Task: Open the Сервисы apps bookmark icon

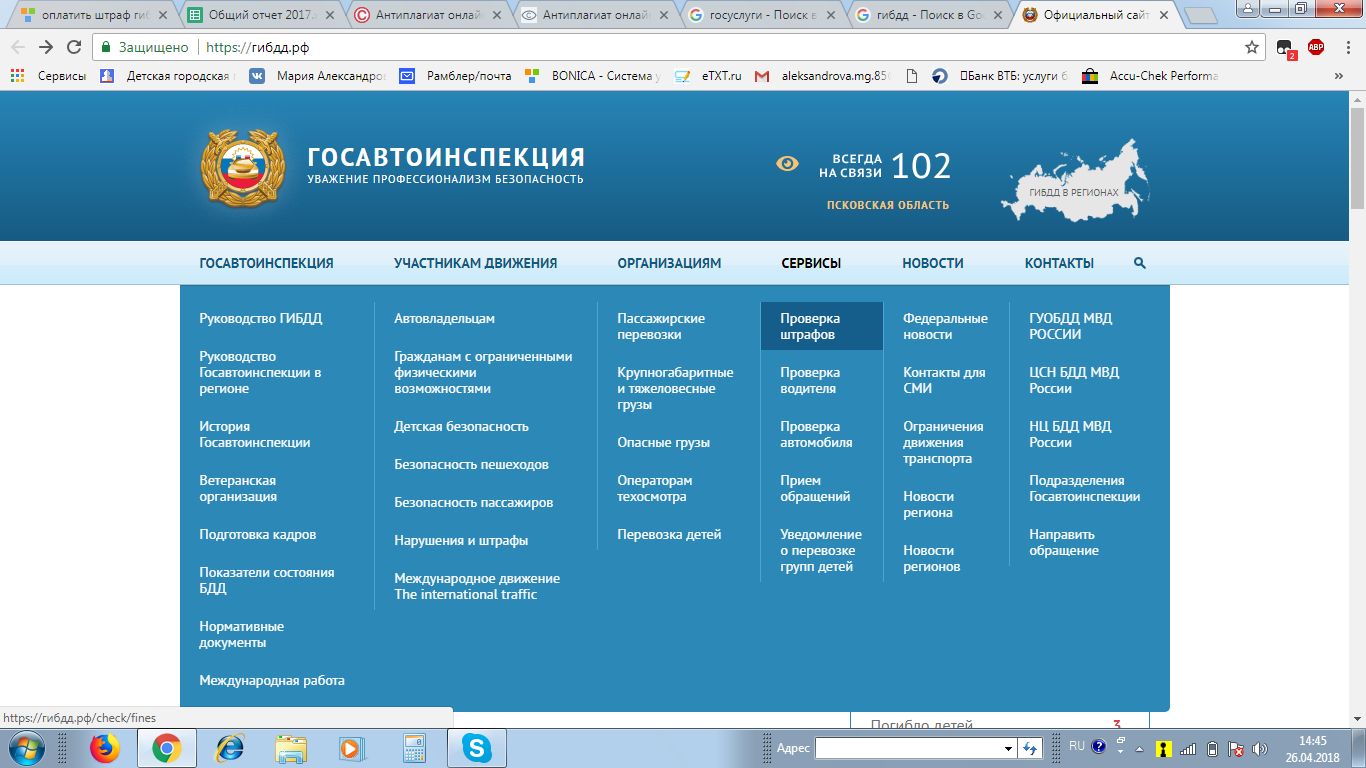Action: 18,76
